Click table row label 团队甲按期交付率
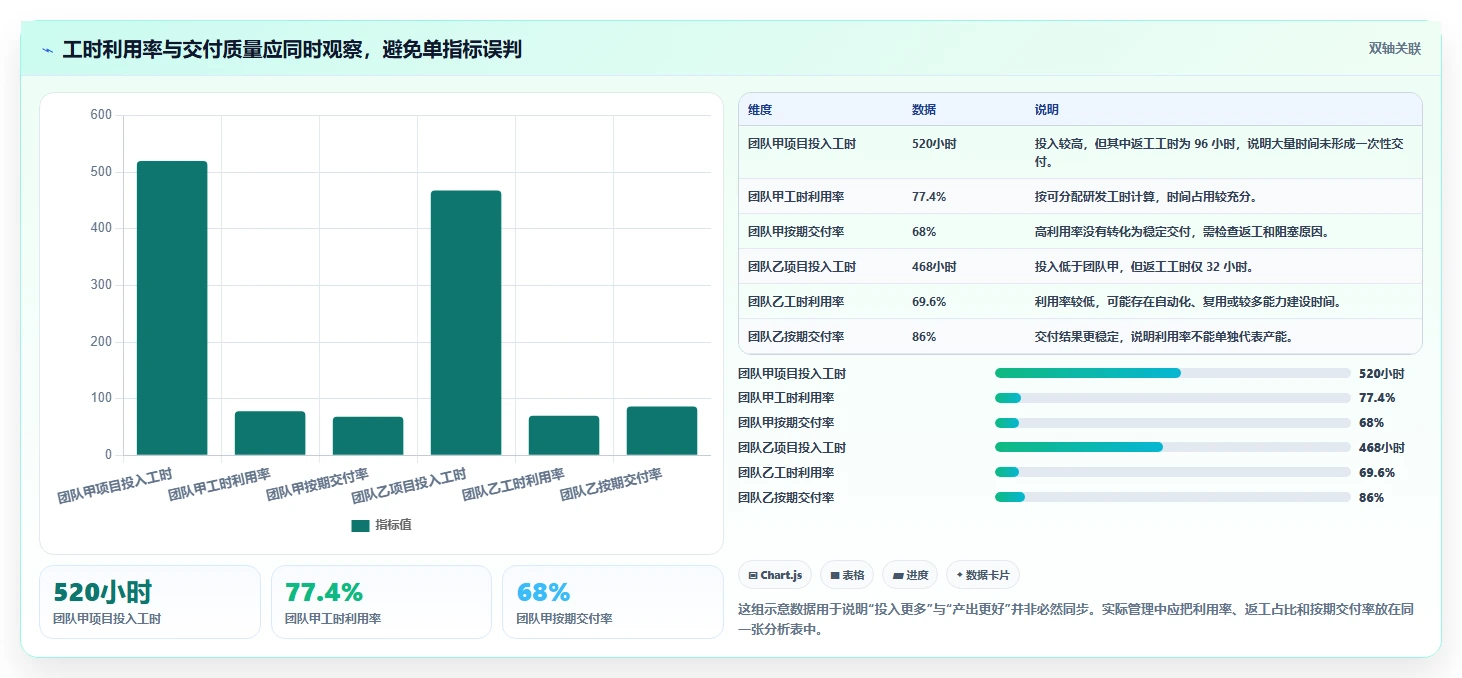Viewport: 1462px width, 678px height. 796,232
